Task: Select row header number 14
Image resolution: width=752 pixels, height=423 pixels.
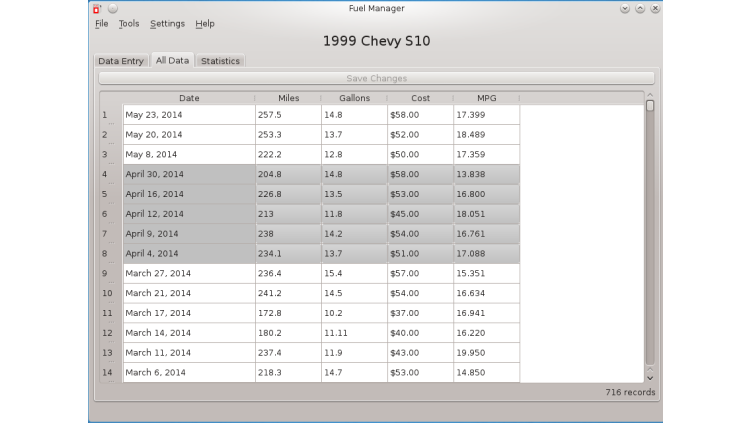Action: click(111, 373)
